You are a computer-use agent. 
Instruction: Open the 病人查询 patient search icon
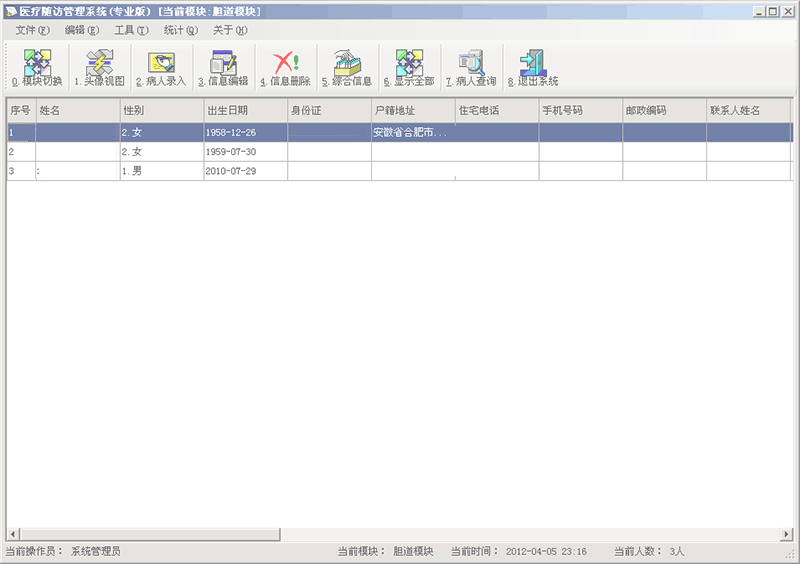471,67
